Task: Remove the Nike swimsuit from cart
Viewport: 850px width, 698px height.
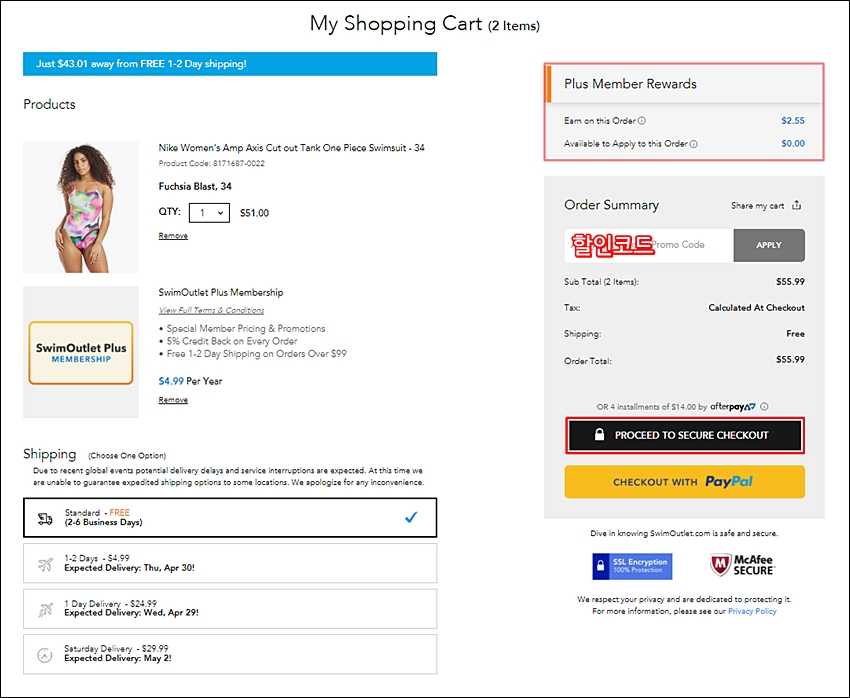Action: pos(173,236)
